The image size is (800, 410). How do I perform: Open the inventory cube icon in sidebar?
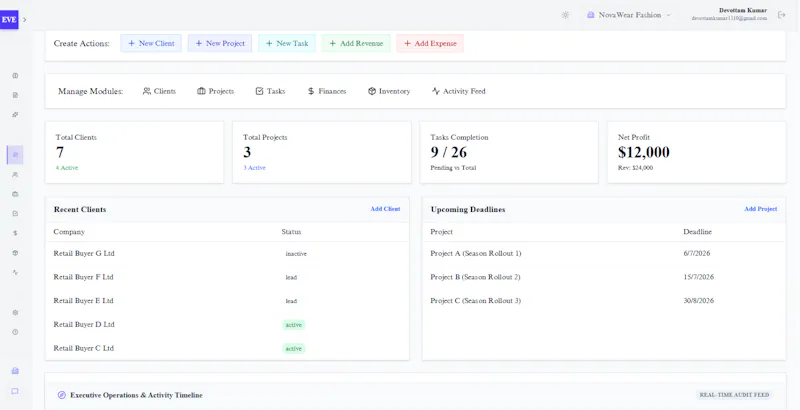15,253
